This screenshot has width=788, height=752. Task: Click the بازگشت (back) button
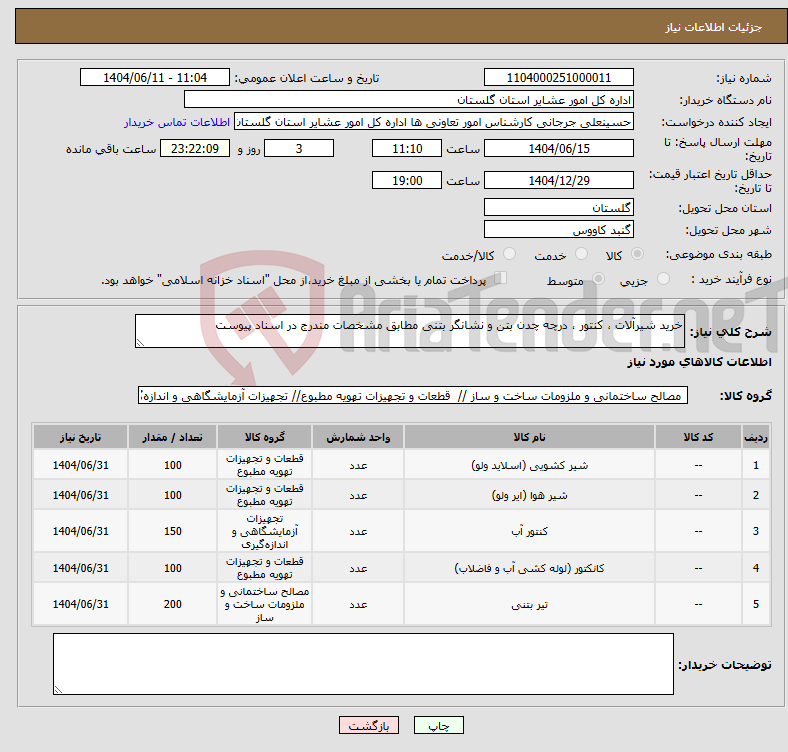[x=369, y=726]
